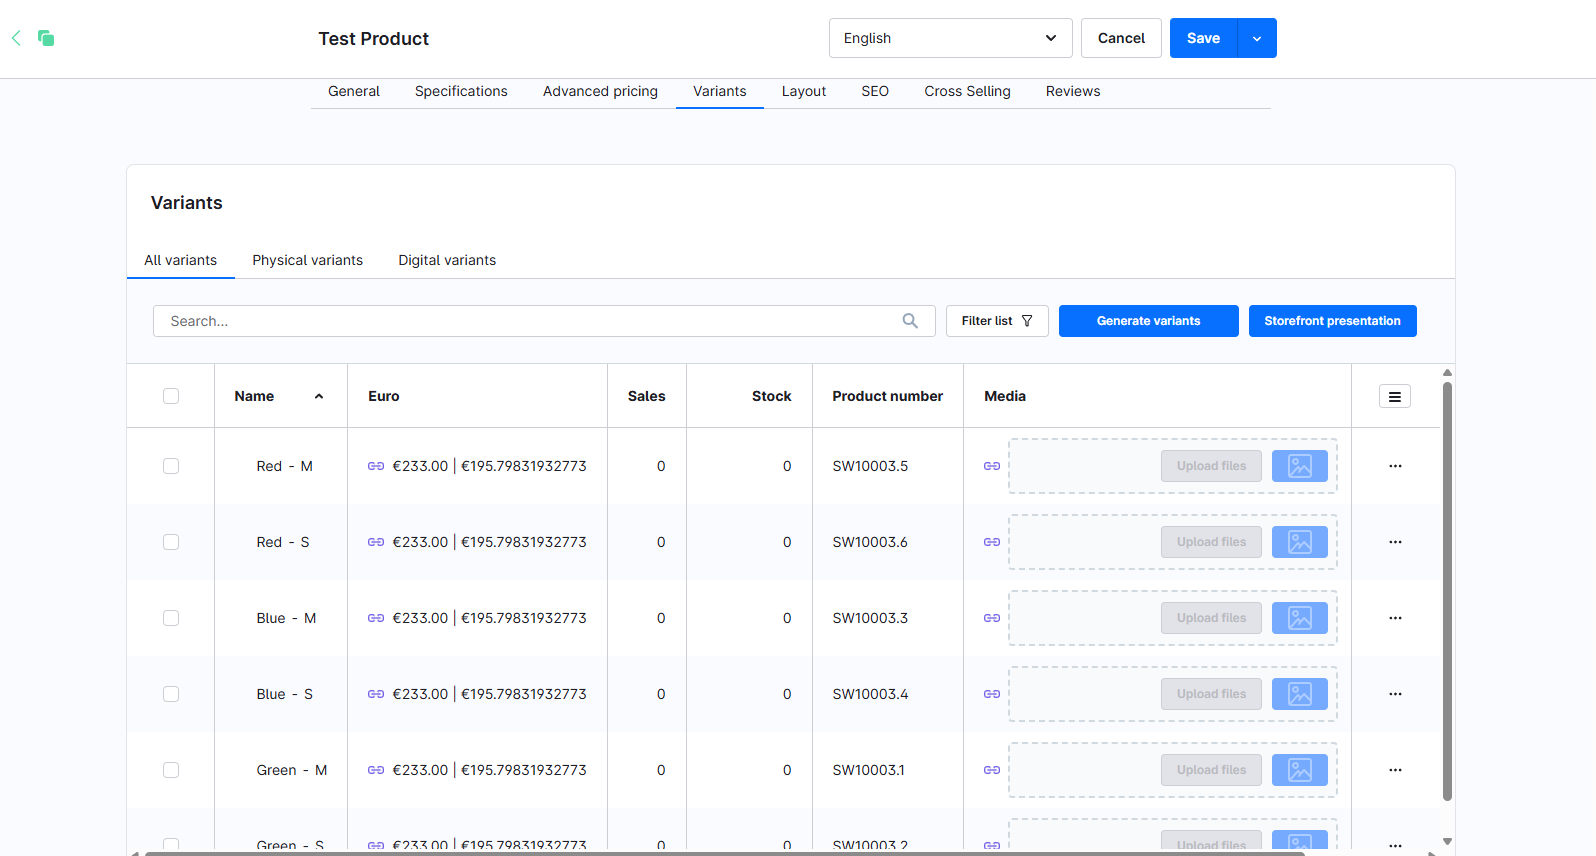Click media inheritance link icon for SW10003.4
The image size is (1596, 856).
[992, 694]
